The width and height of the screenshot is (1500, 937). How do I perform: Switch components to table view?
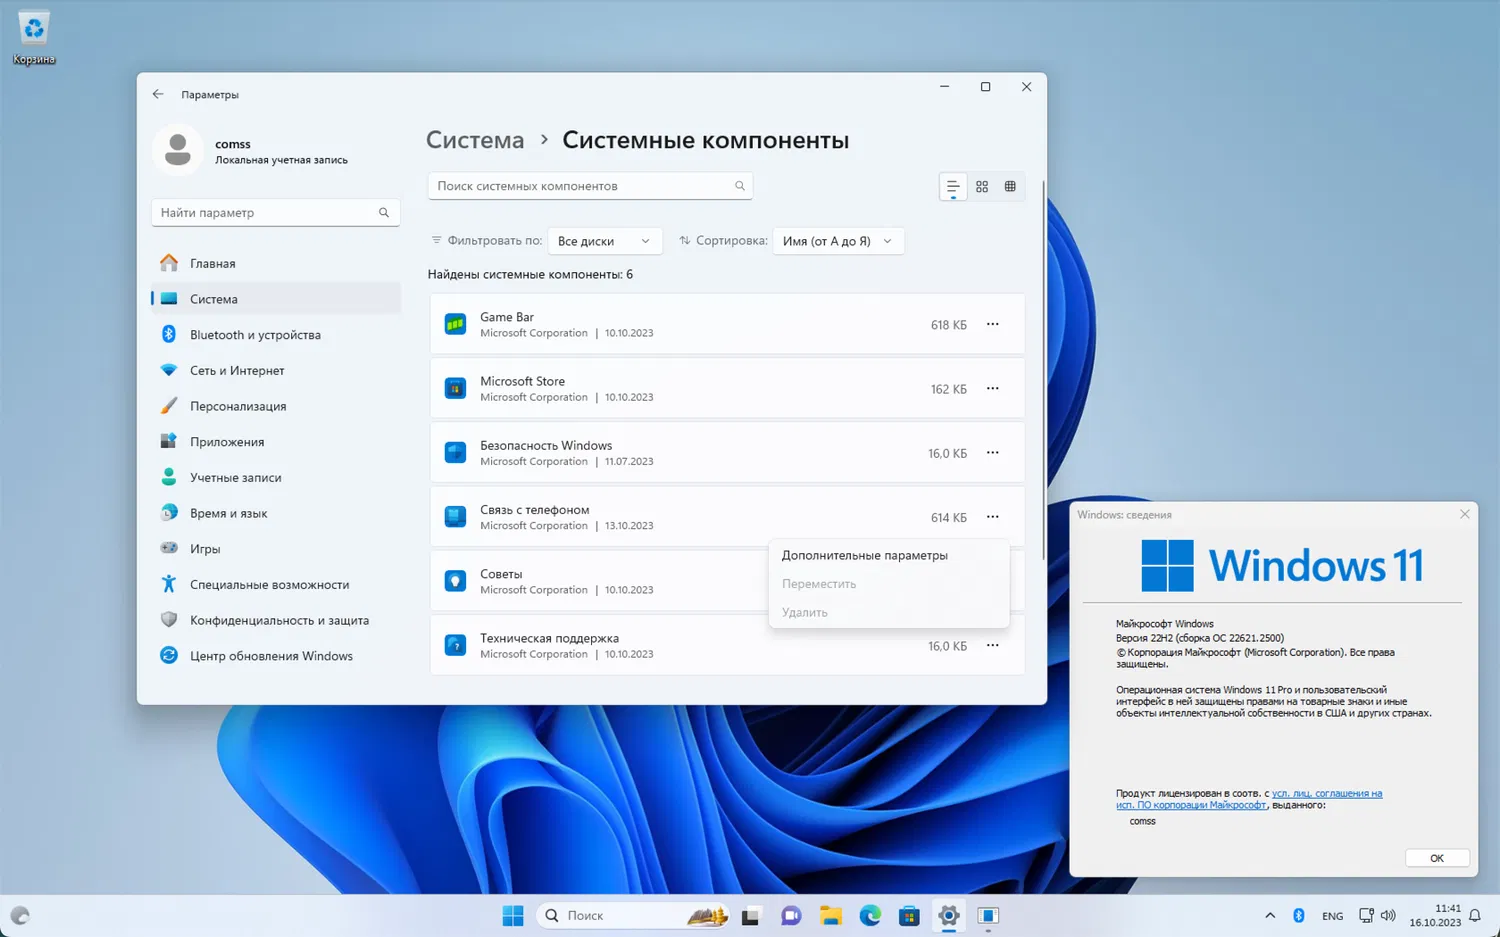pos(1010,187)
